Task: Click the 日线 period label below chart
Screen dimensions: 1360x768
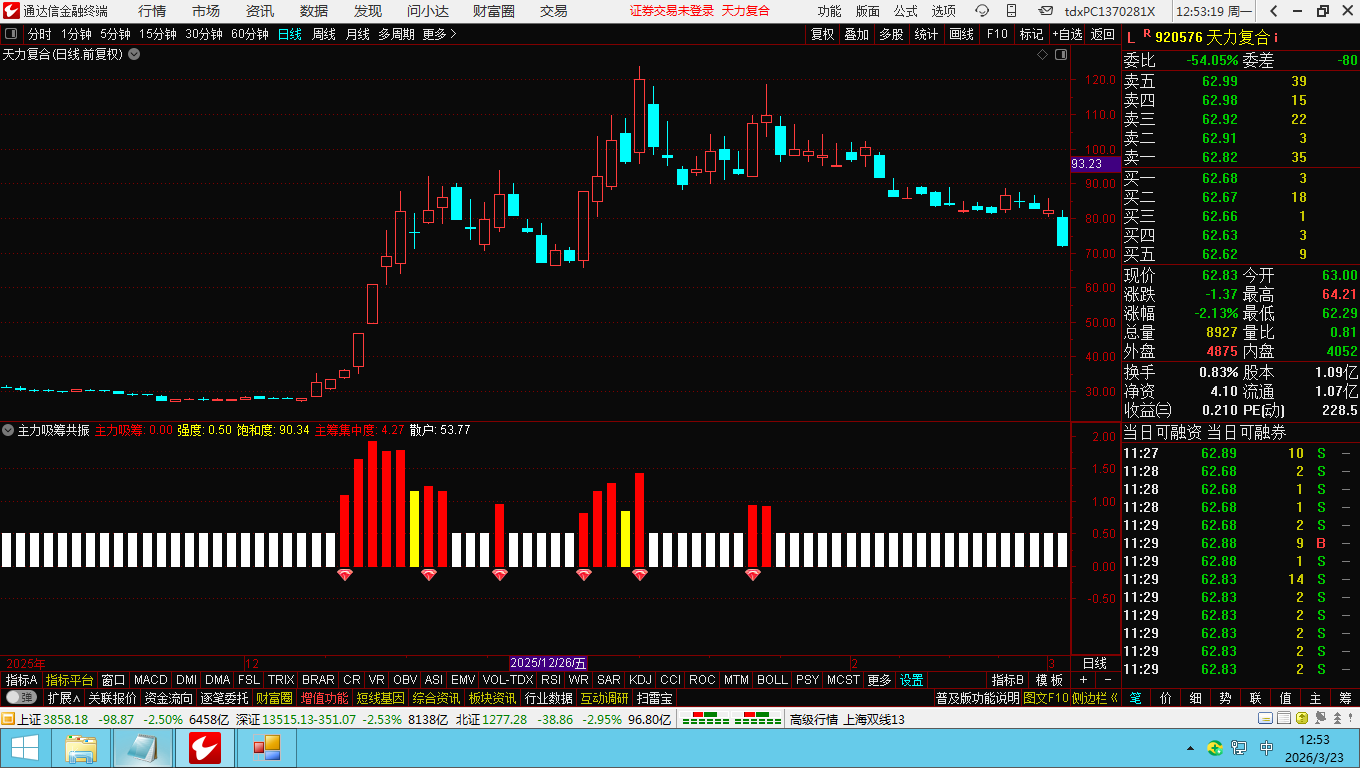Action: click(1095, 663)
